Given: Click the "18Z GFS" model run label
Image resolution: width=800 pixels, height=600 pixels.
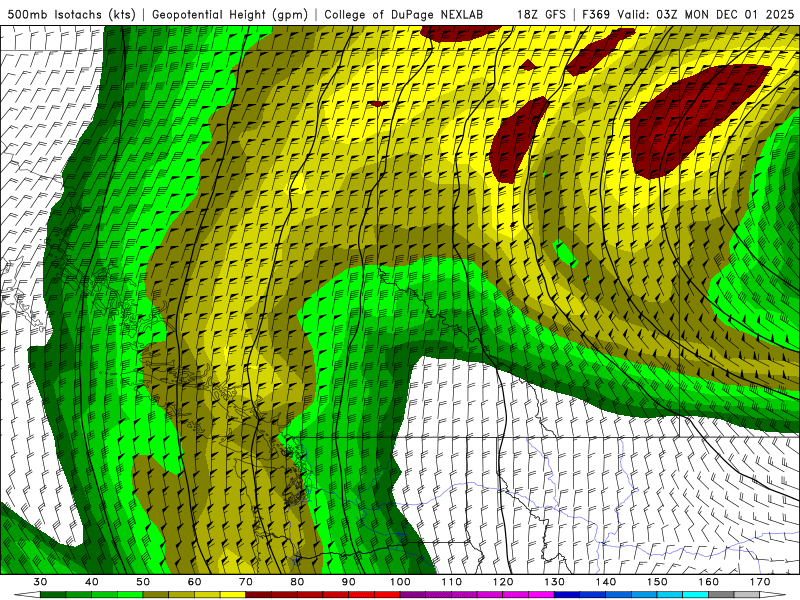Looking at the screenshot, I should [x=541, y=15].
